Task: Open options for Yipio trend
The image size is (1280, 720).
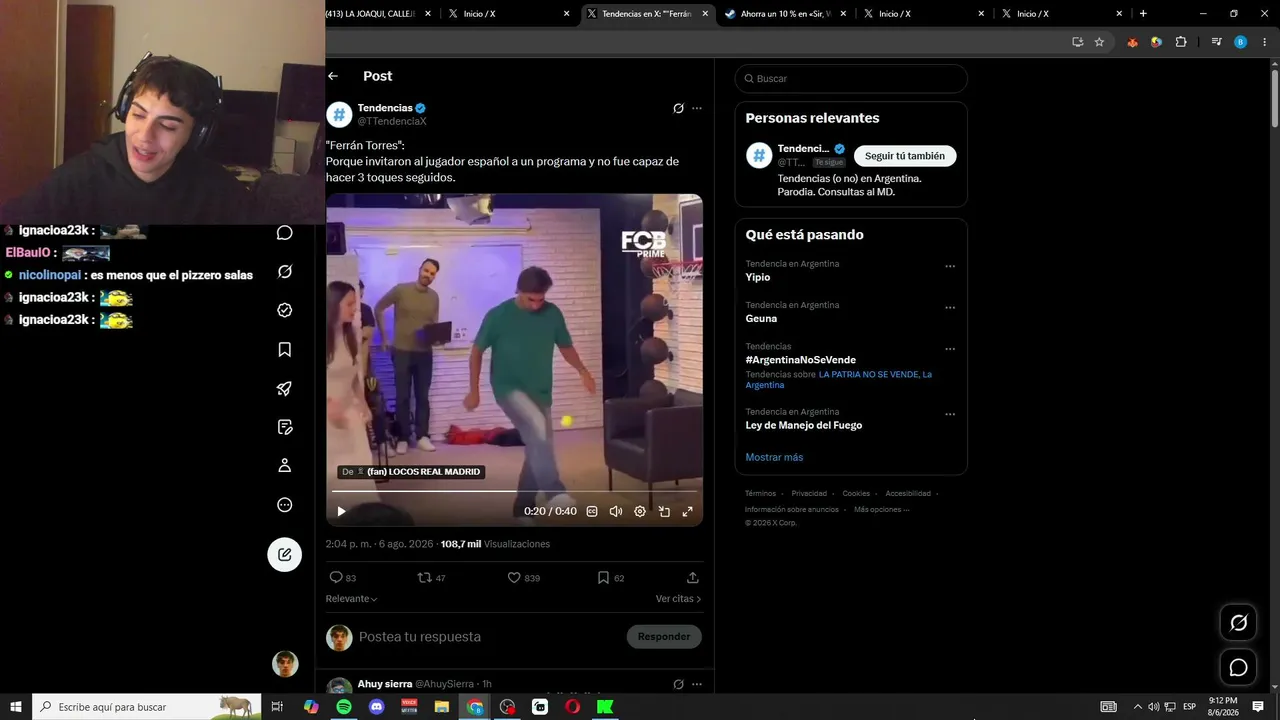Action: (950, 266)
